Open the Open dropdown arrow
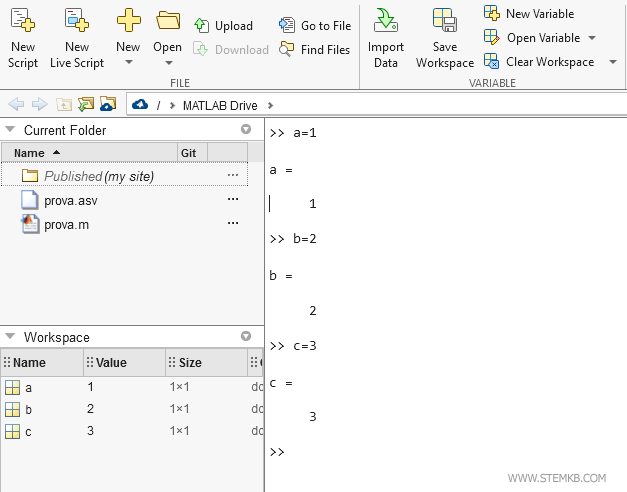This screenshot has height=492, width=627. coord(168,62)
